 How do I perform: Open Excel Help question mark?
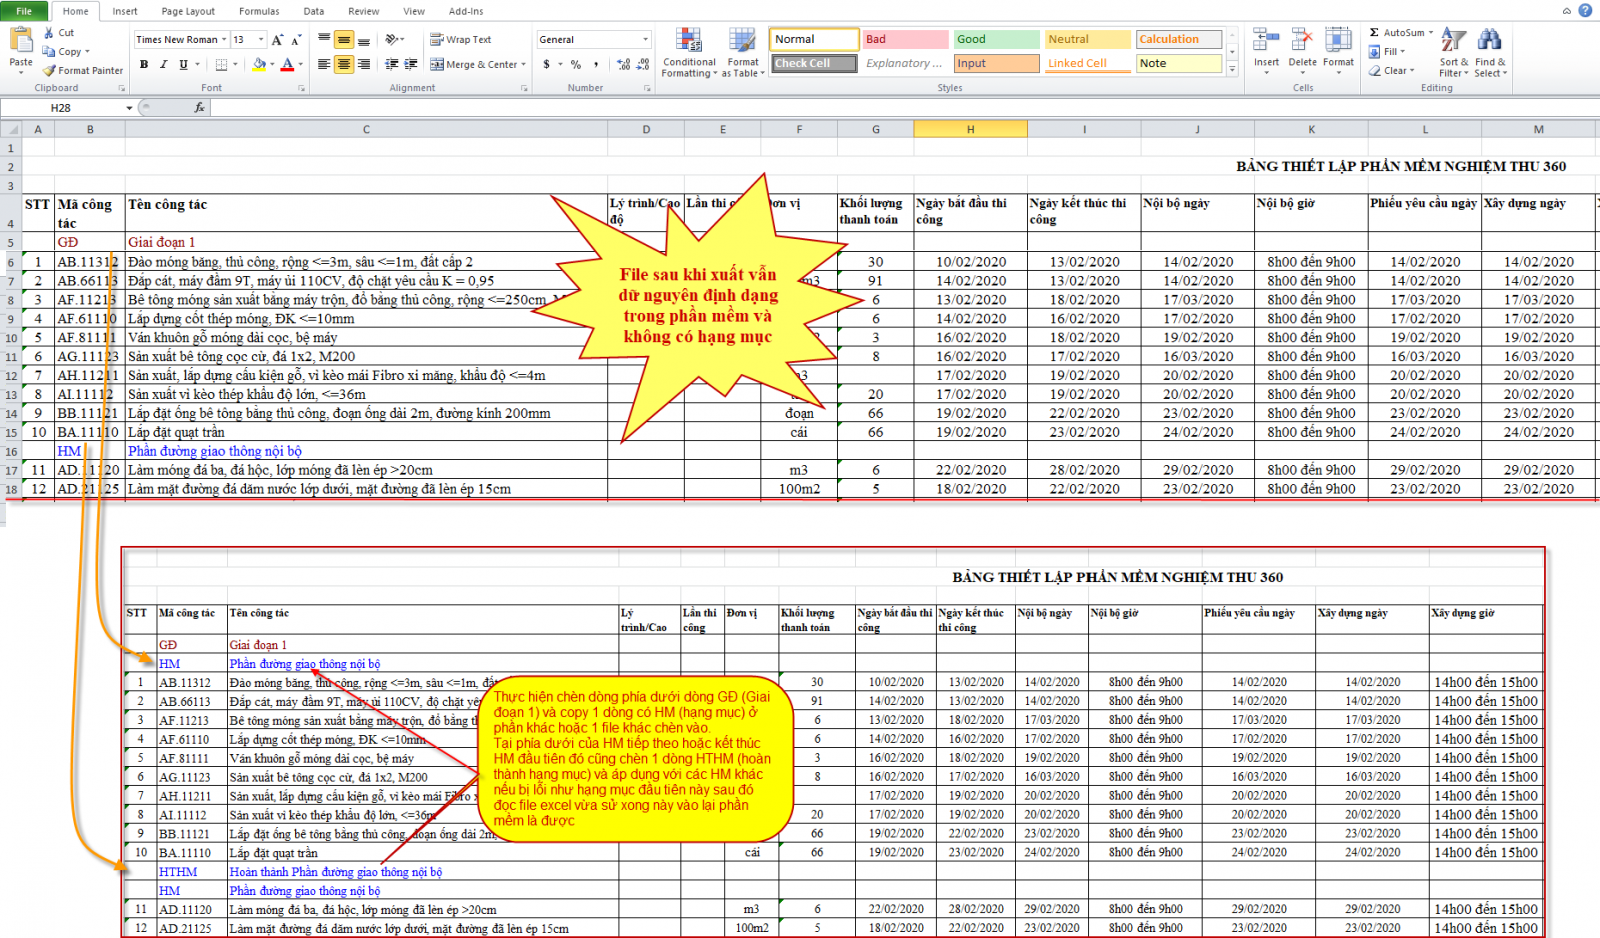point(1585,11)
